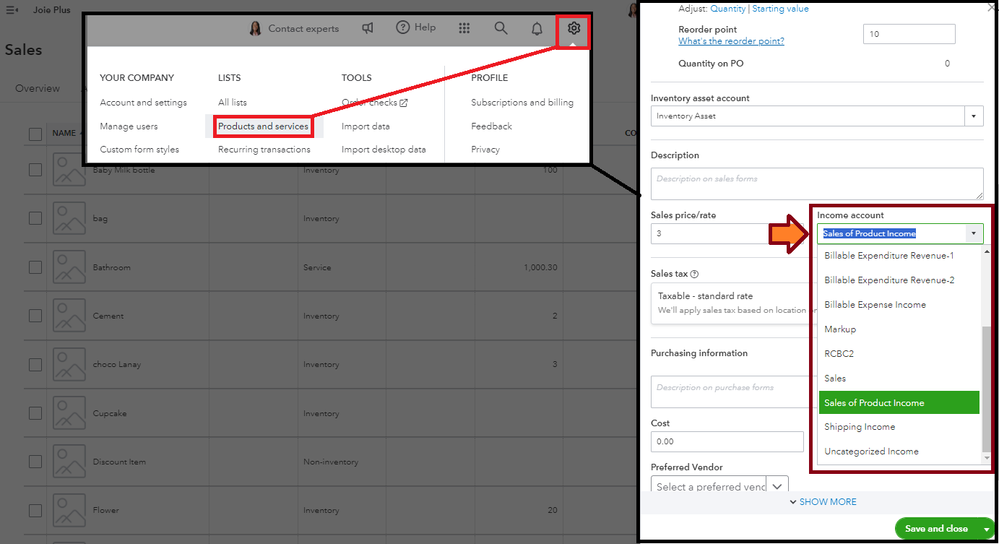Open Custom form styles
This screenshot has width=999, height=544.
point(140,150)
